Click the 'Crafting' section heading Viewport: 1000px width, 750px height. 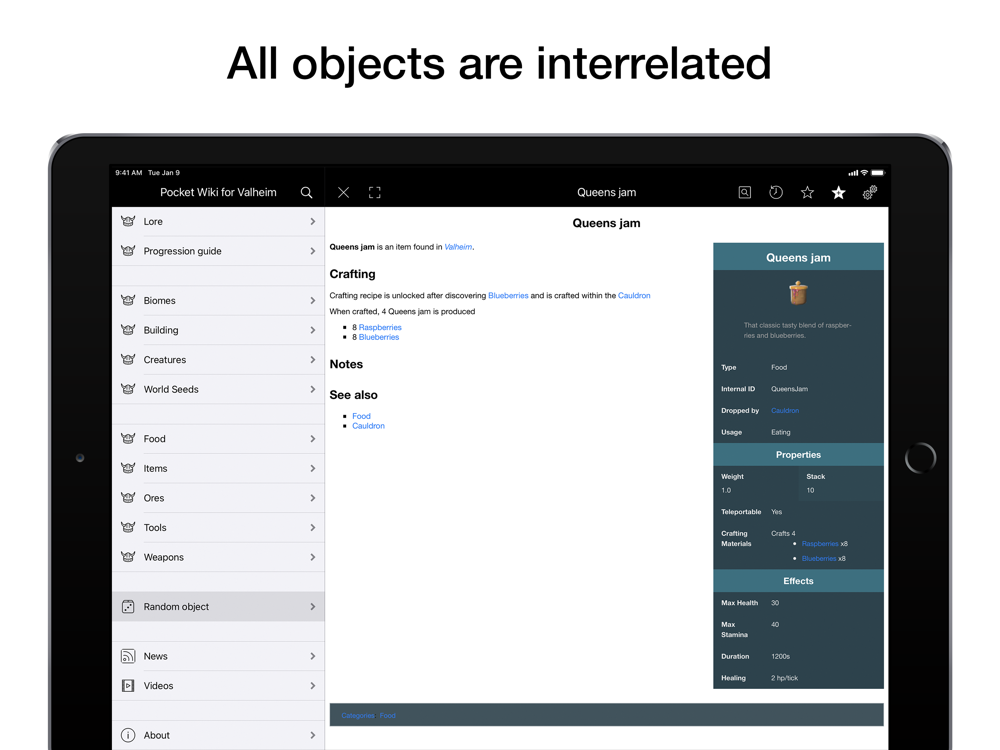pyautogui.click(x=352, y=274)
